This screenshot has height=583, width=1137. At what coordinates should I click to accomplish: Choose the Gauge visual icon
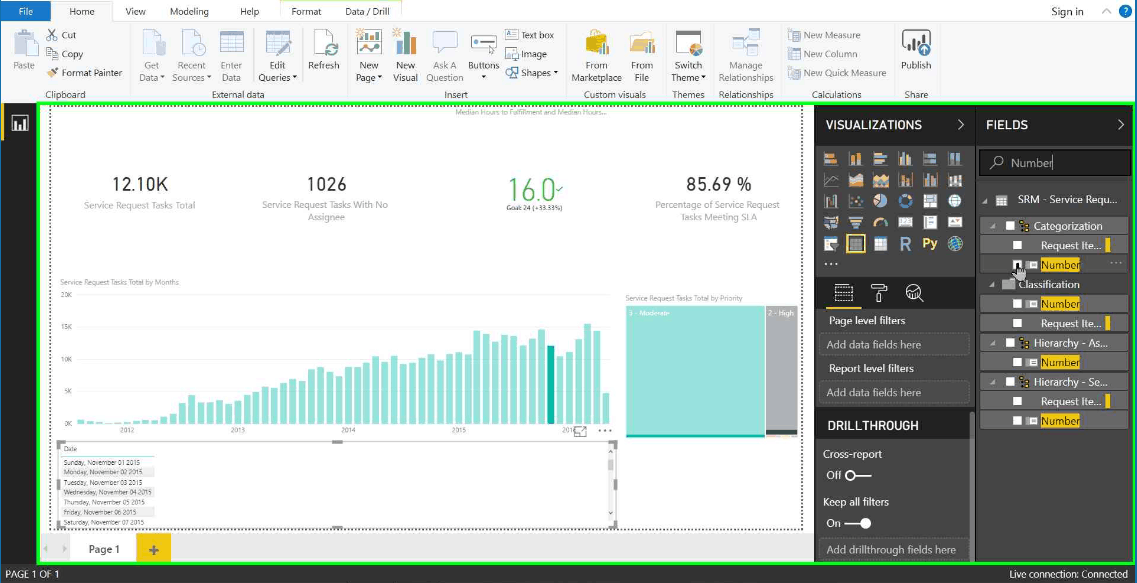click(880, 223)
